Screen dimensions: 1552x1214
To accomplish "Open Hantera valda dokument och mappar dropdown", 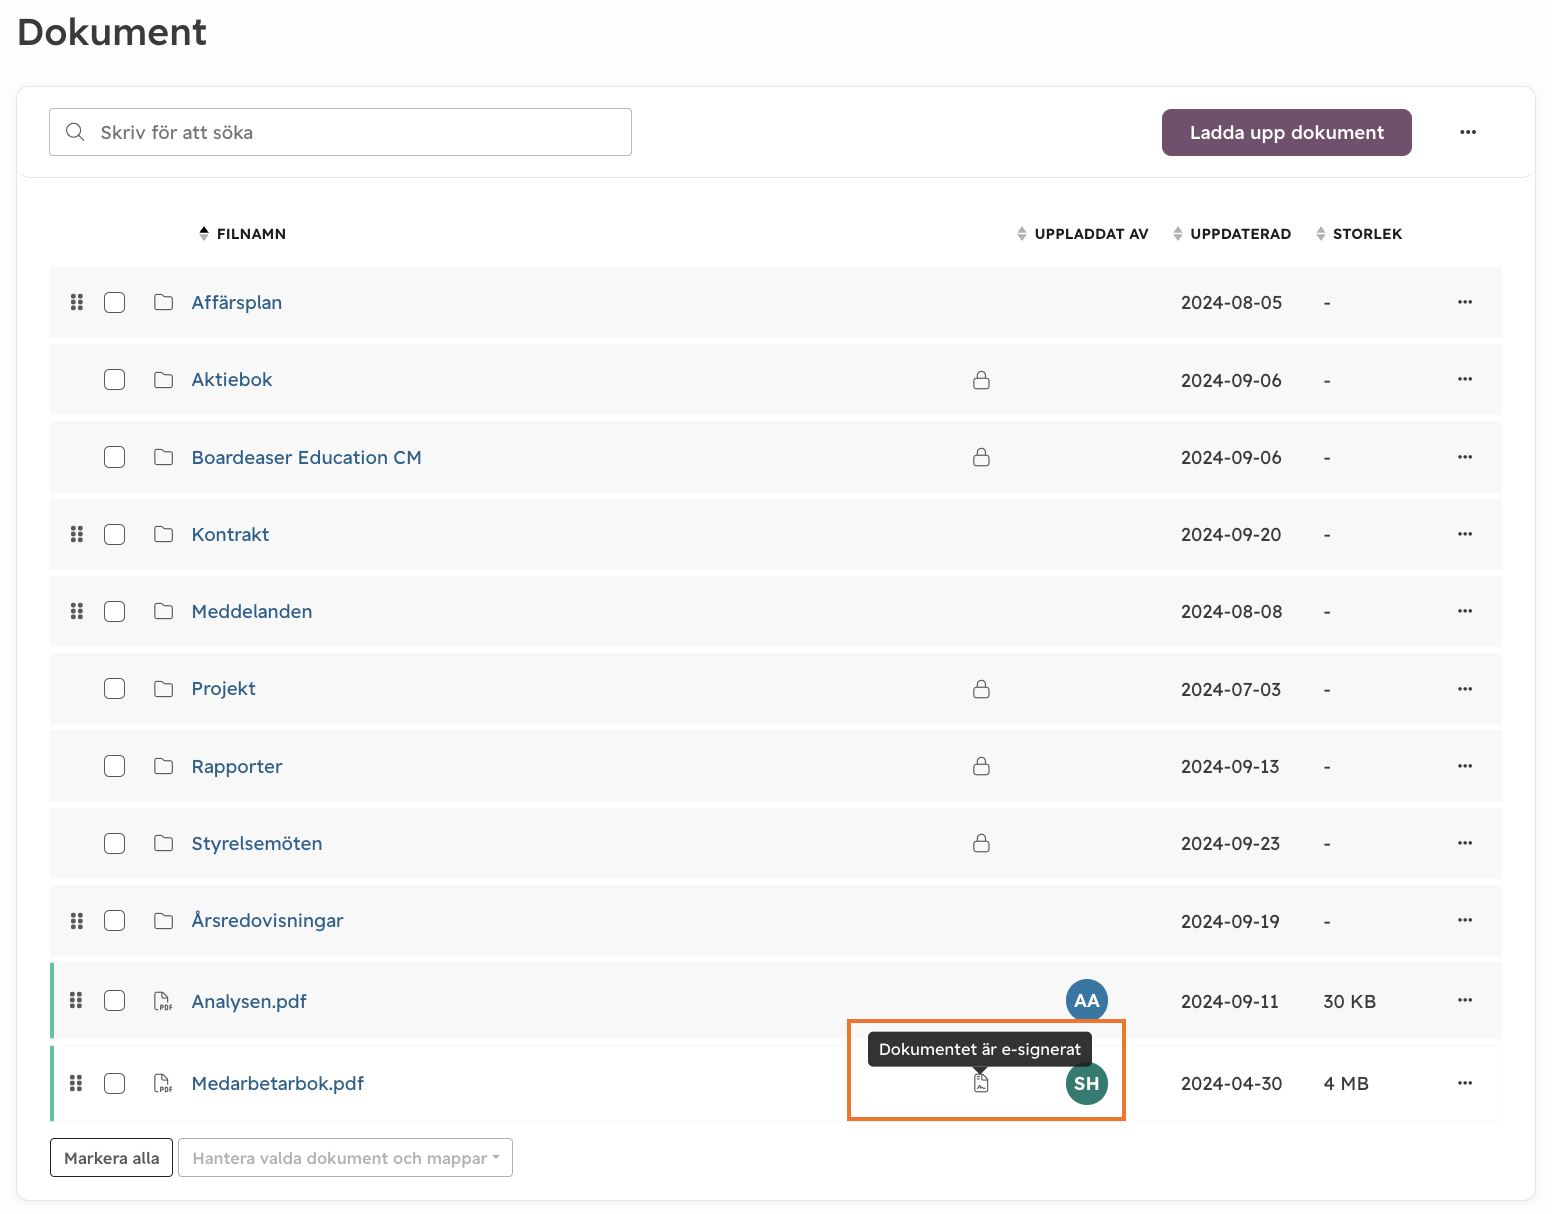I will coord(345,1158).
